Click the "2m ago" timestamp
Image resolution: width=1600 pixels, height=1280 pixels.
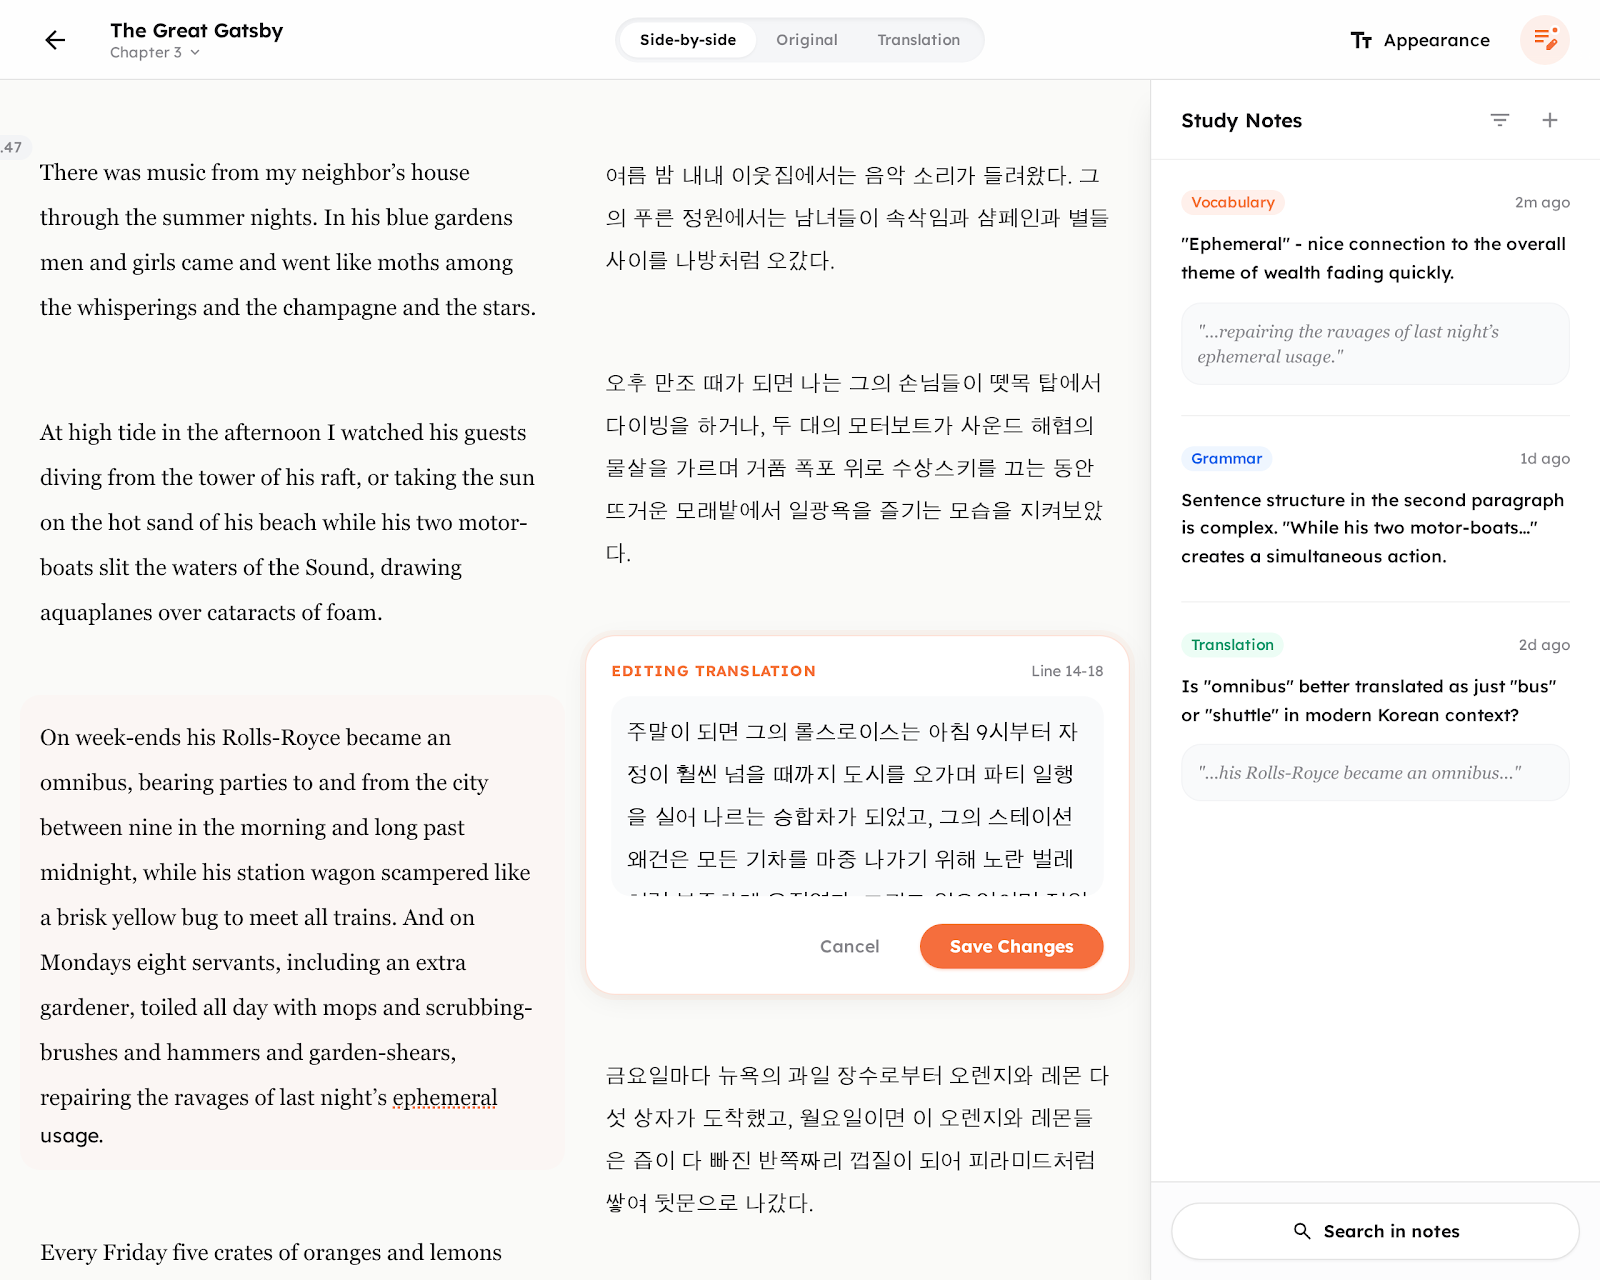click(x=1542, y=202)
